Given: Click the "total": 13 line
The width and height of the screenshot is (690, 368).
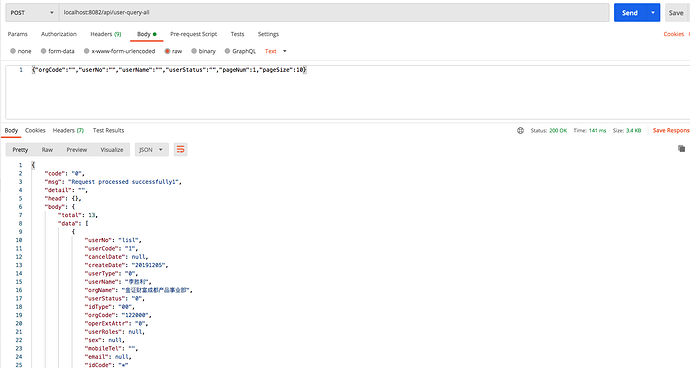Looking at the screenshot, I should (x=78, y=215).
